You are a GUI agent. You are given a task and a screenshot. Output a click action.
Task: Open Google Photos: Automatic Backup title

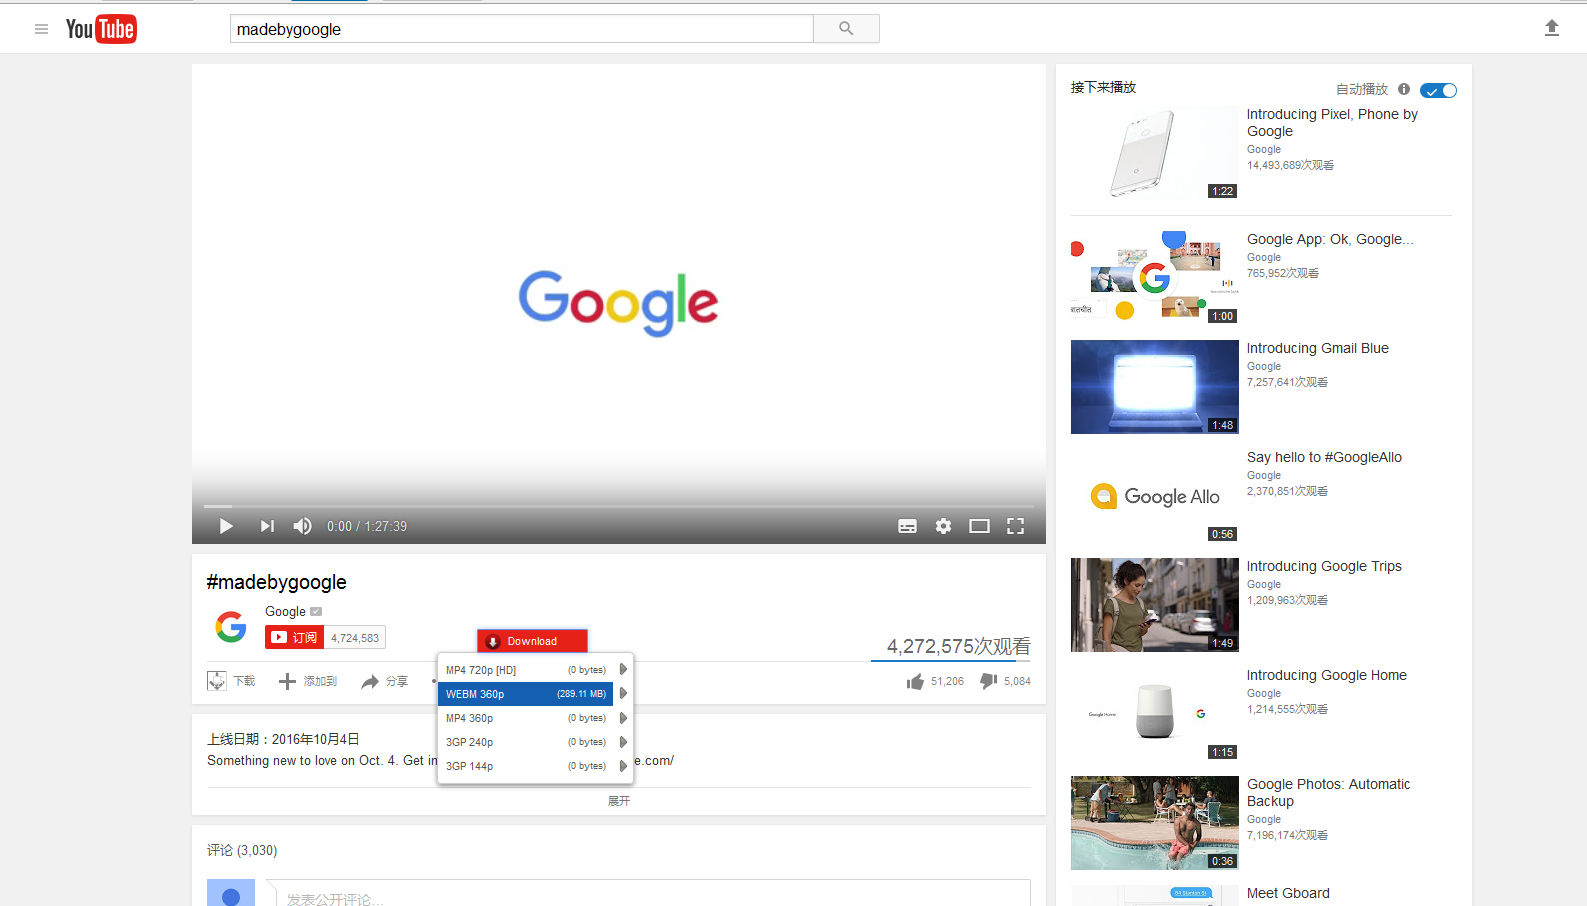[x=1328, y=793]
